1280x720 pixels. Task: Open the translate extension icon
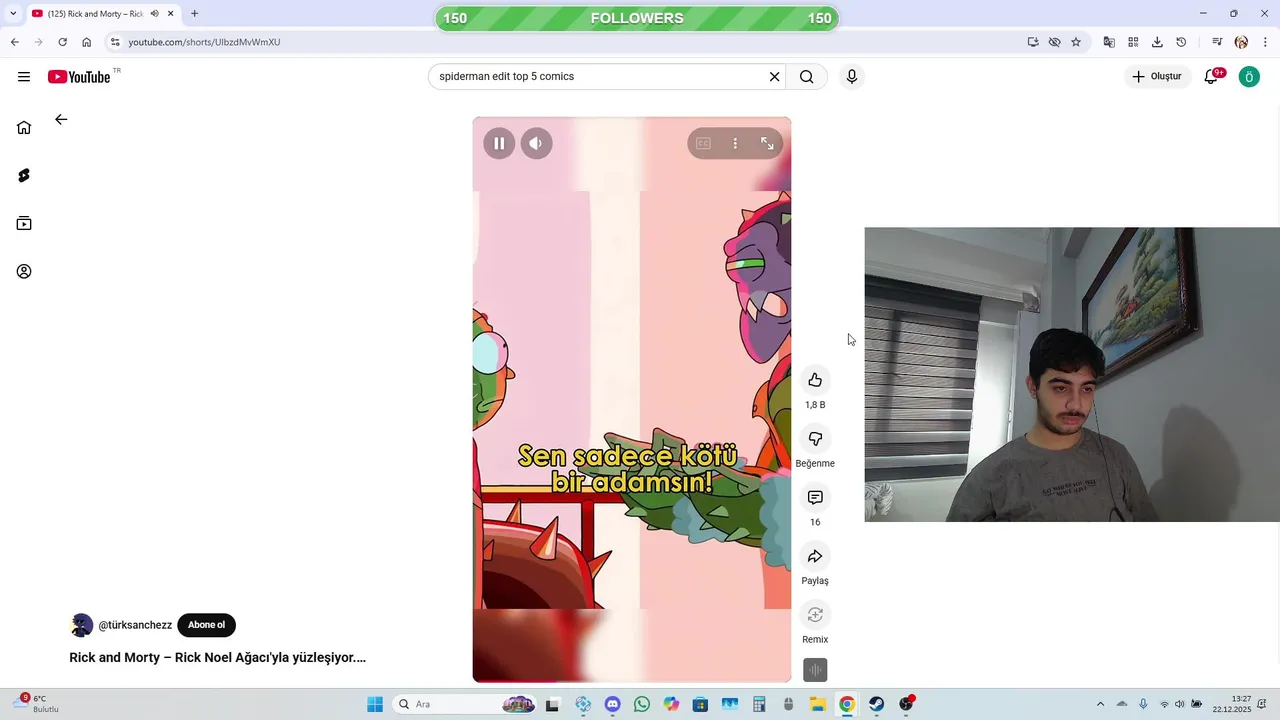coord(1109,42)
